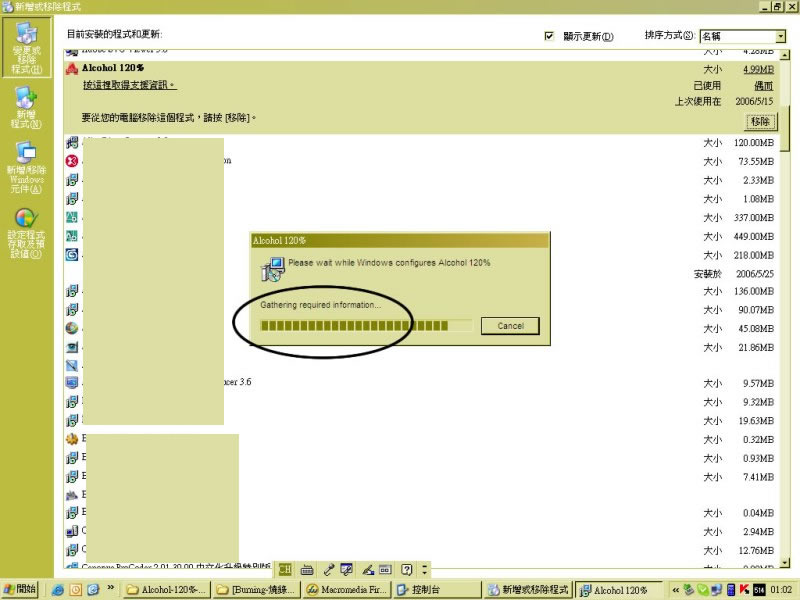Switch to Alcohol 120% installer taskbar button
The image size is (800, 600).
(x=619, y=590)
